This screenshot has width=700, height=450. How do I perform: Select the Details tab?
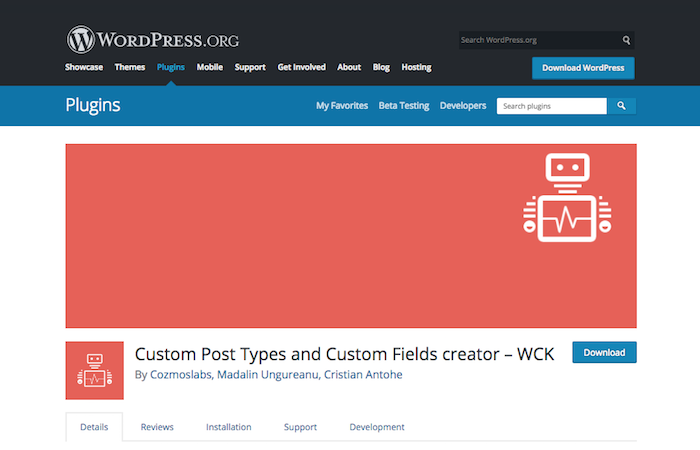coord(94,427)
